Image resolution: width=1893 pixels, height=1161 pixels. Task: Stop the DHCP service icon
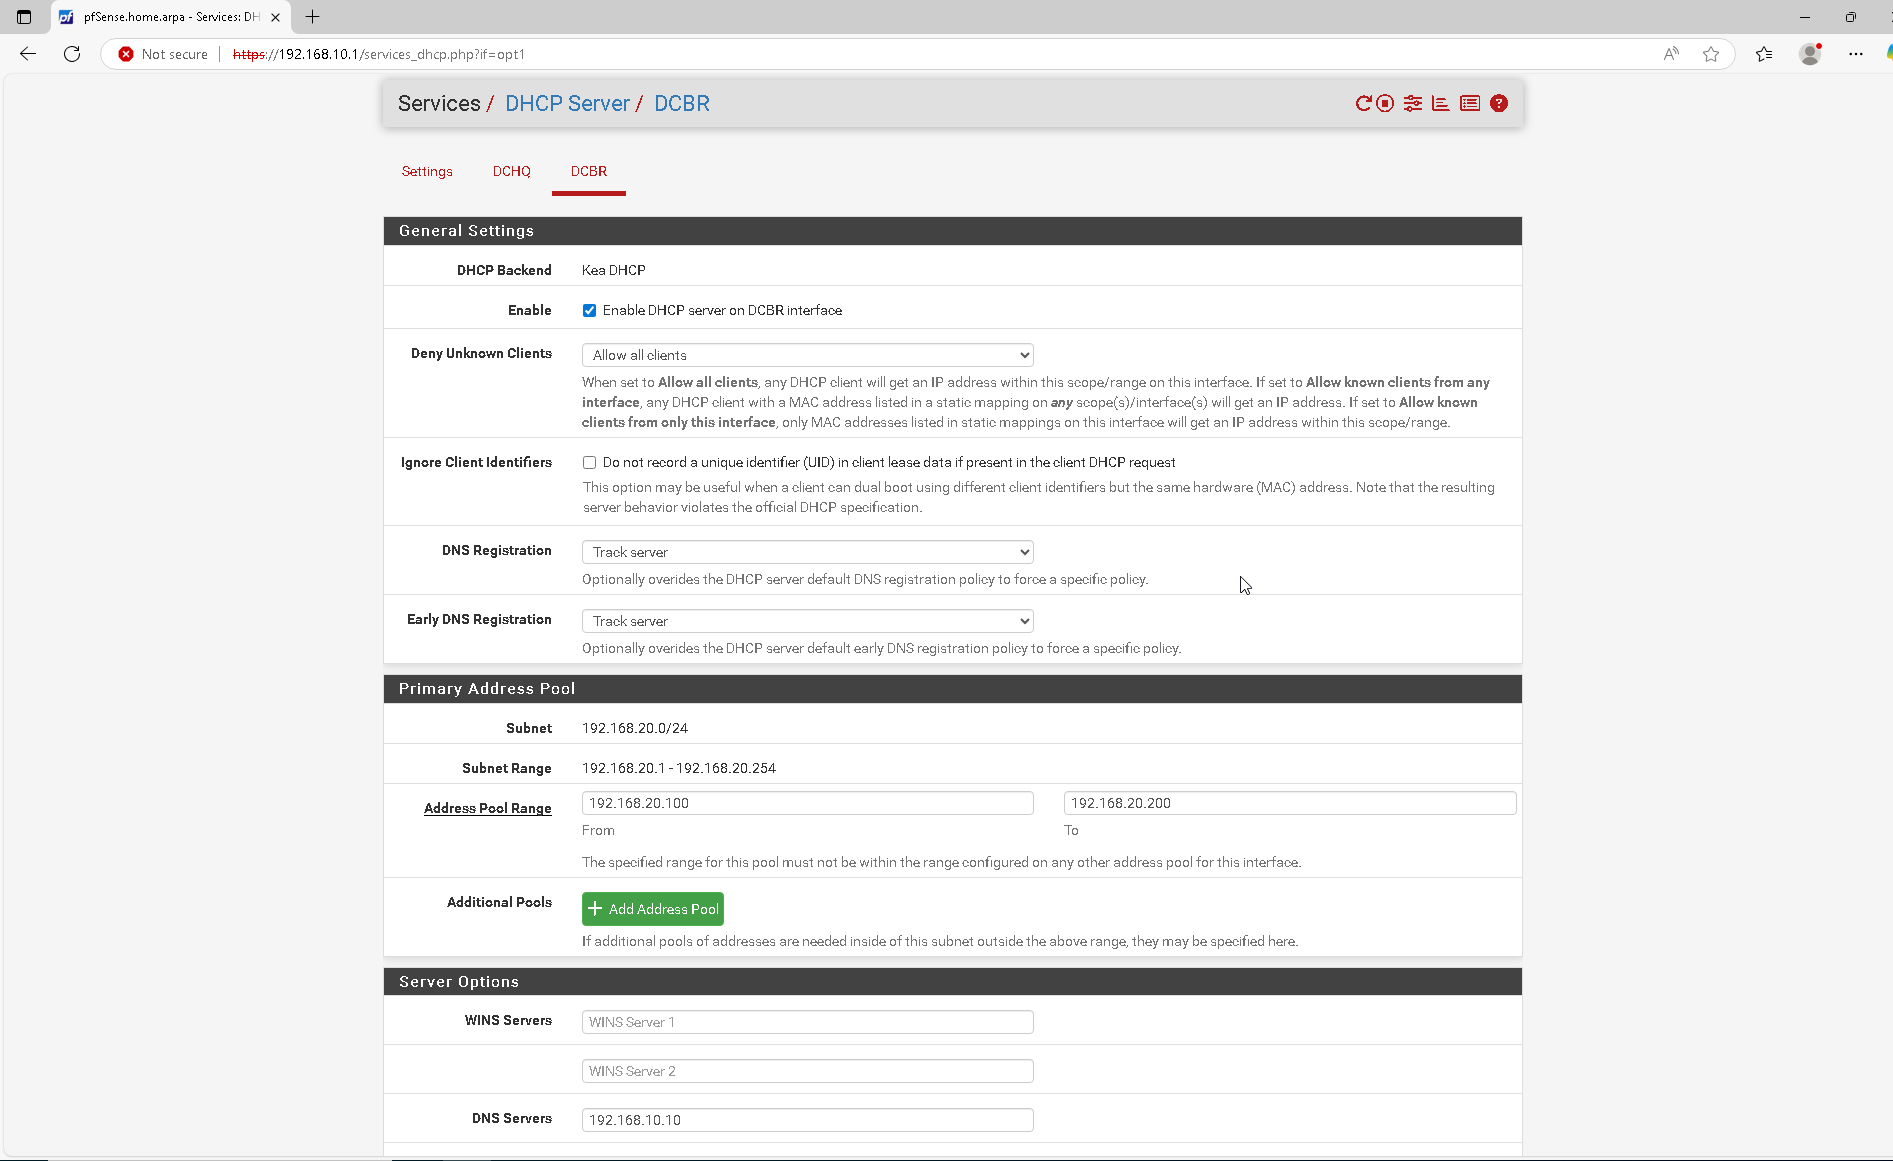pos(1385,103)
